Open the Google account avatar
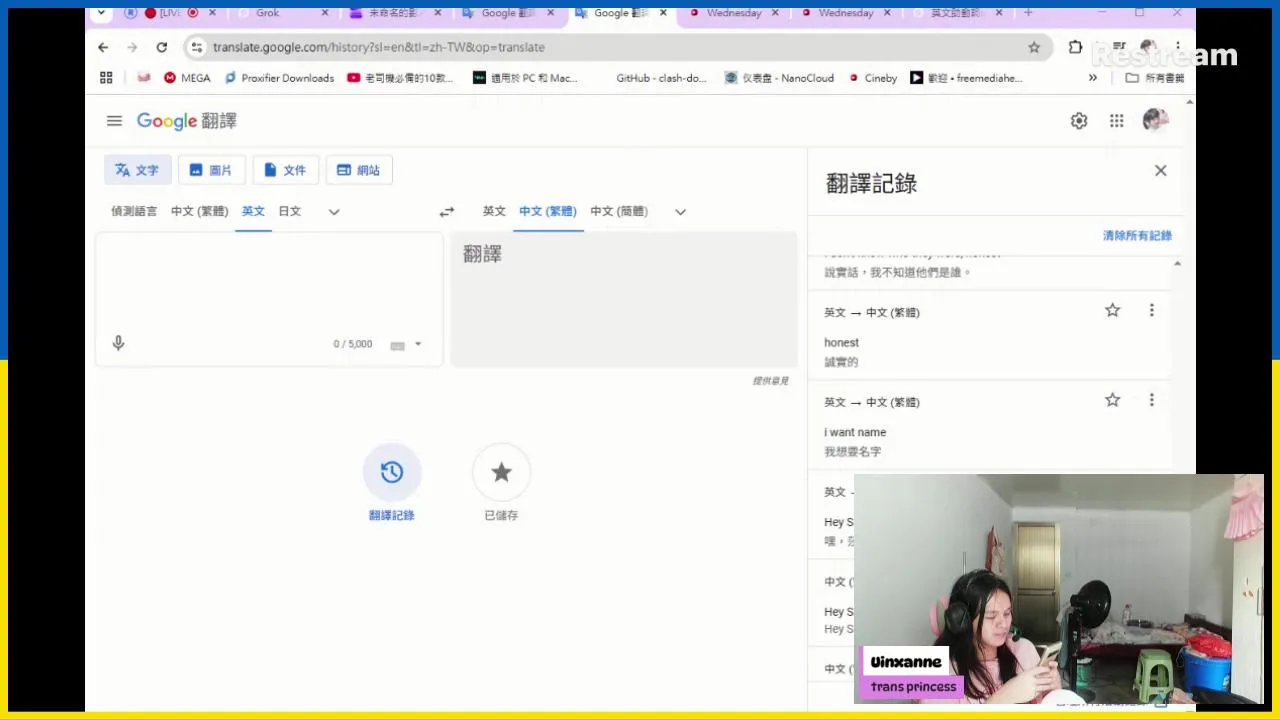Screen dimensions: 1280x720 click(x=1156, y=121)
